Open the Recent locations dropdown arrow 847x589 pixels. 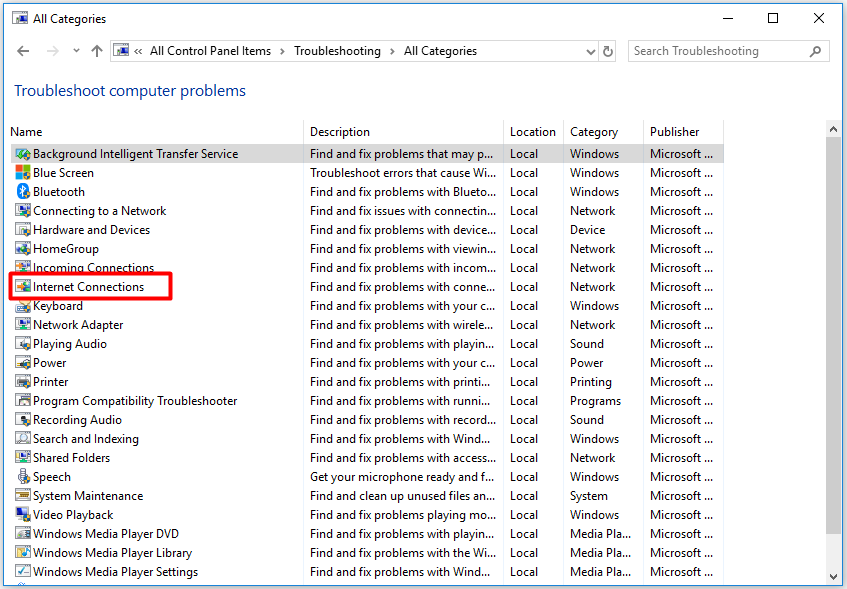click(76, 51)
